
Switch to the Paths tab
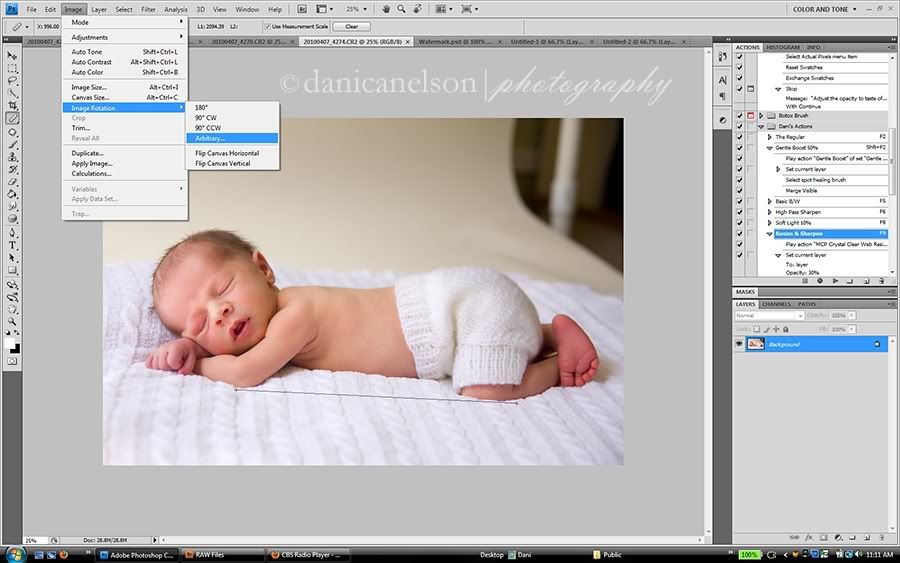pos(806,304)
